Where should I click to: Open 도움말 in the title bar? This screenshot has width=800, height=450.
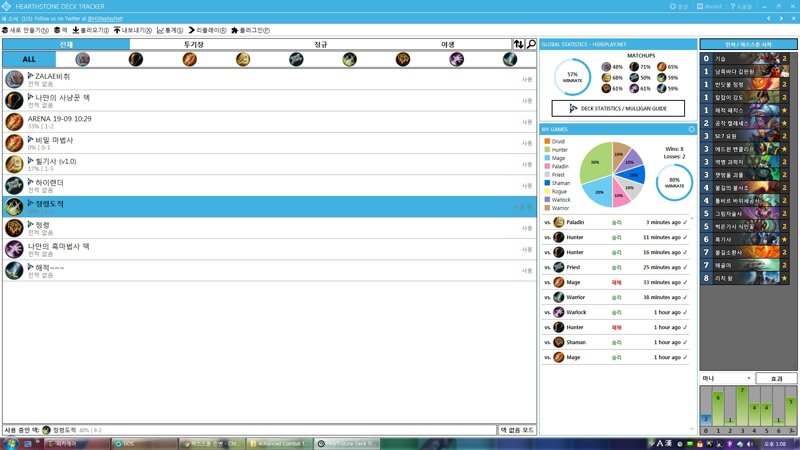tap(741, 6)
